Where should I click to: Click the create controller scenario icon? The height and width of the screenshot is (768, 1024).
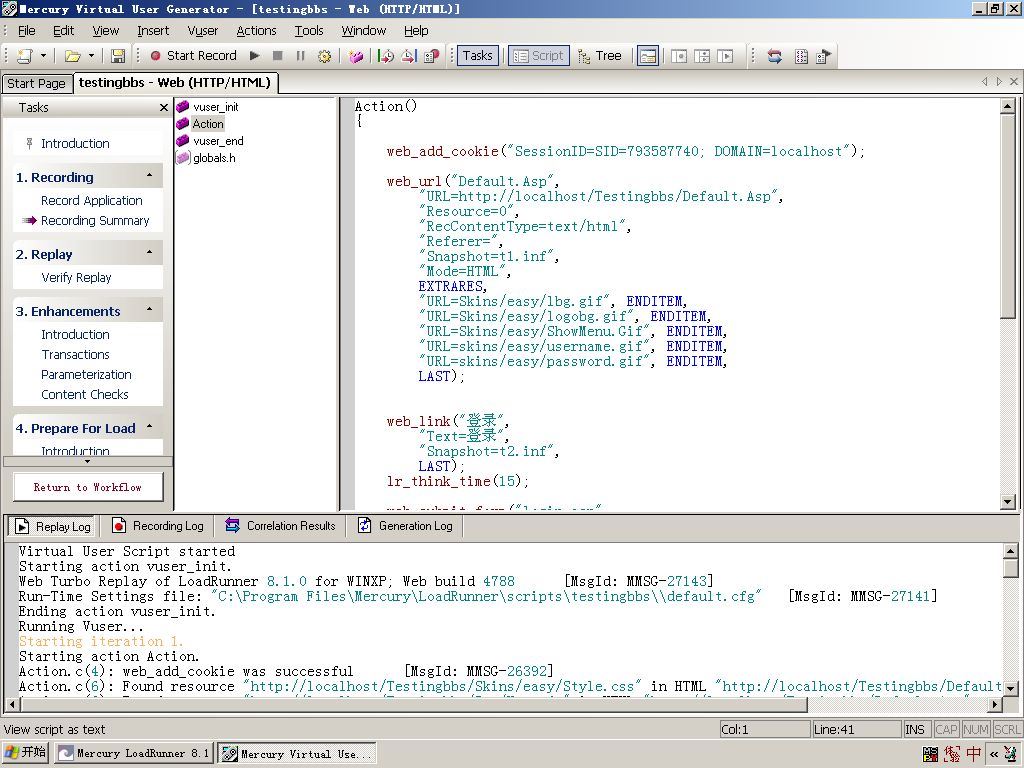(824, 56)
